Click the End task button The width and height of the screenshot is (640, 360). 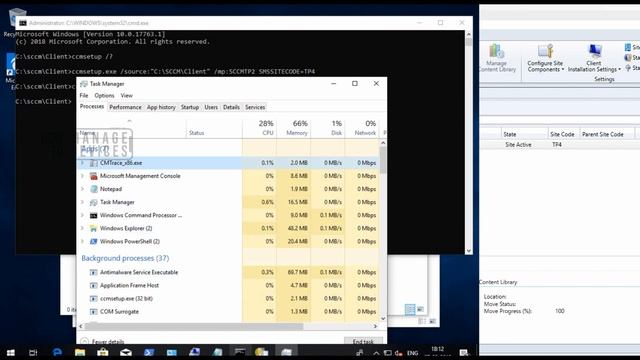pos(363,341)
